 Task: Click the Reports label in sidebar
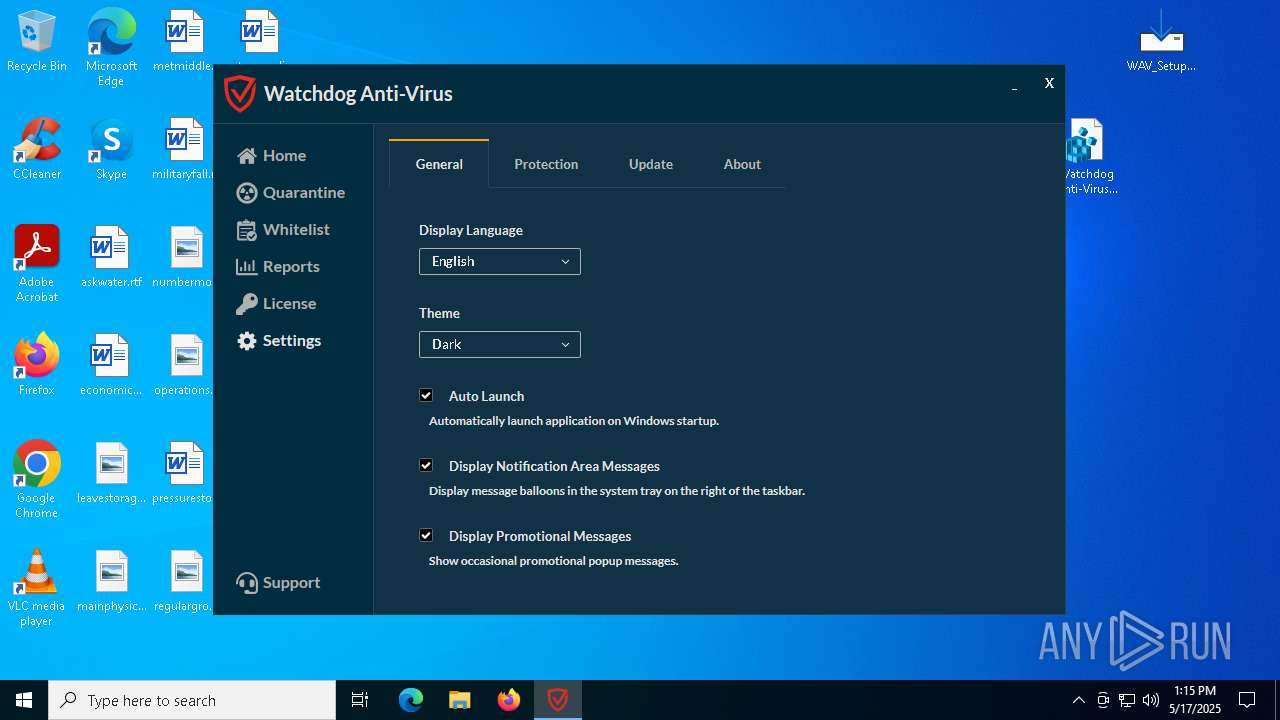click(x=291, y=267)
